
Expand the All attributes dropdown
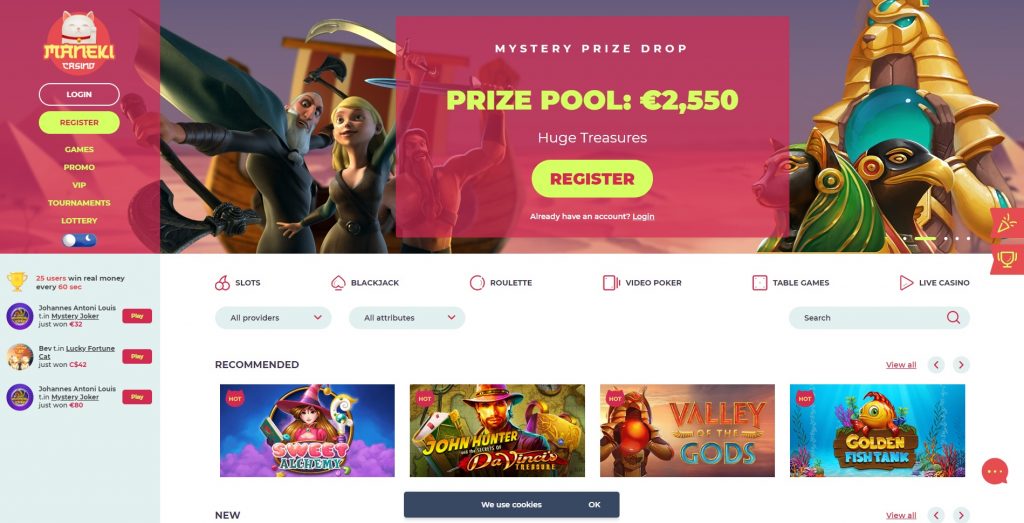[x=407, y=318]
